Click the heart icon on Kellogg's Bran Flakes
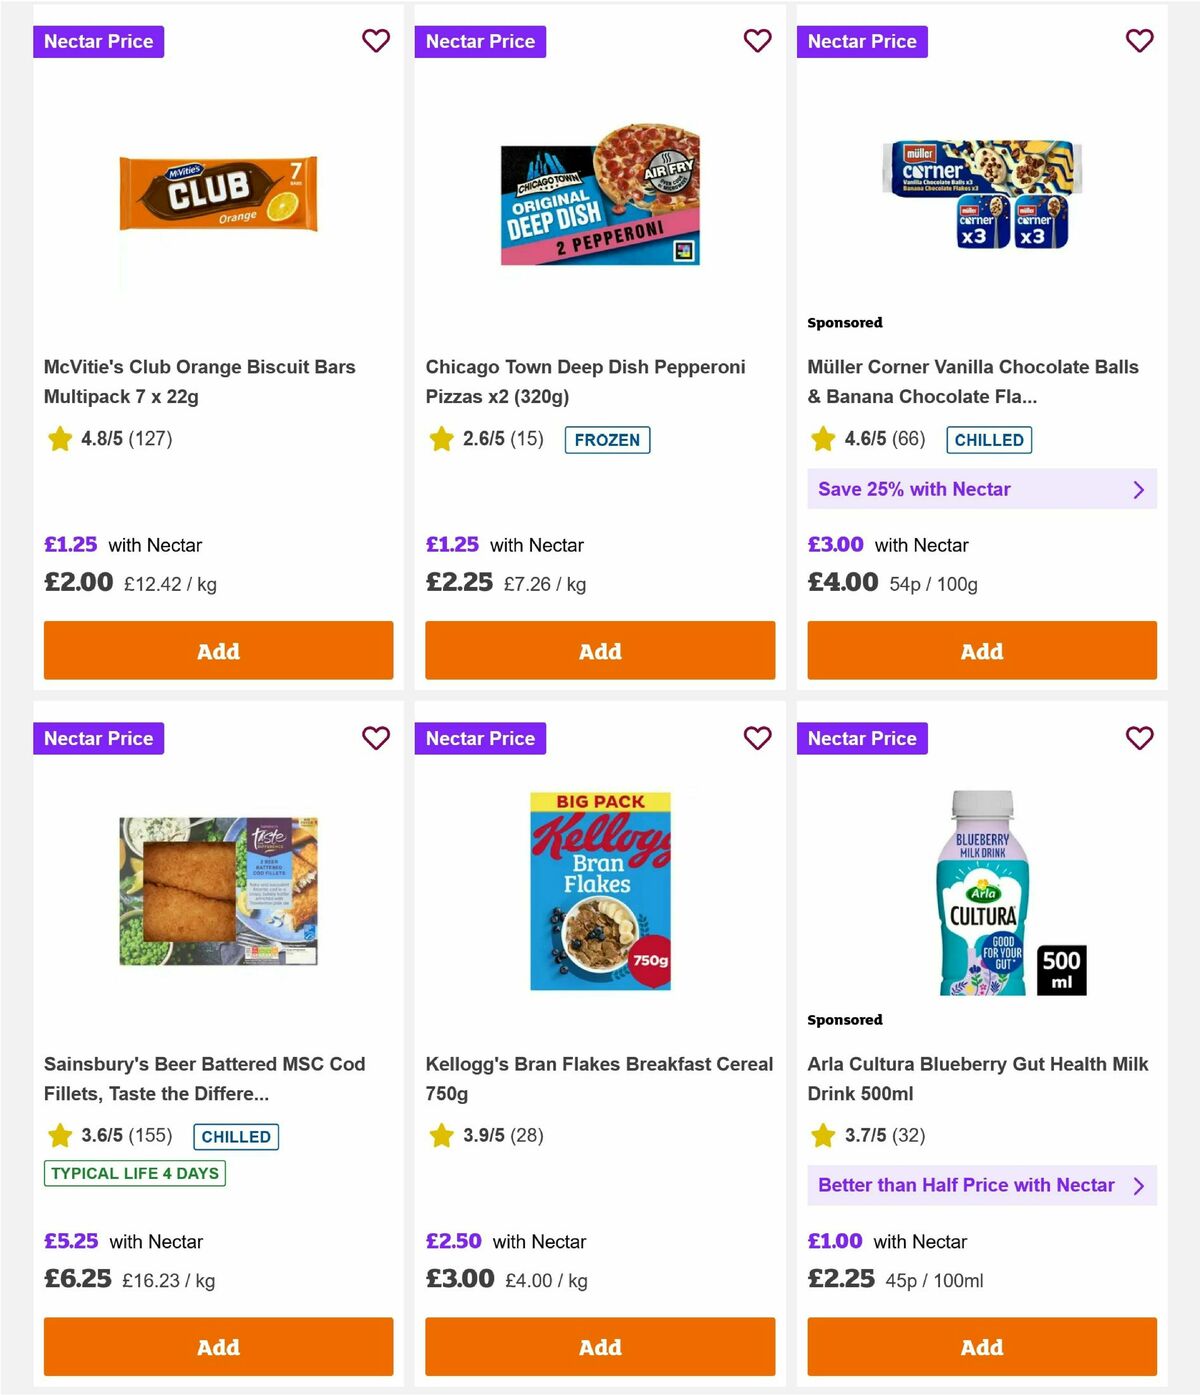 pos(757,738)
